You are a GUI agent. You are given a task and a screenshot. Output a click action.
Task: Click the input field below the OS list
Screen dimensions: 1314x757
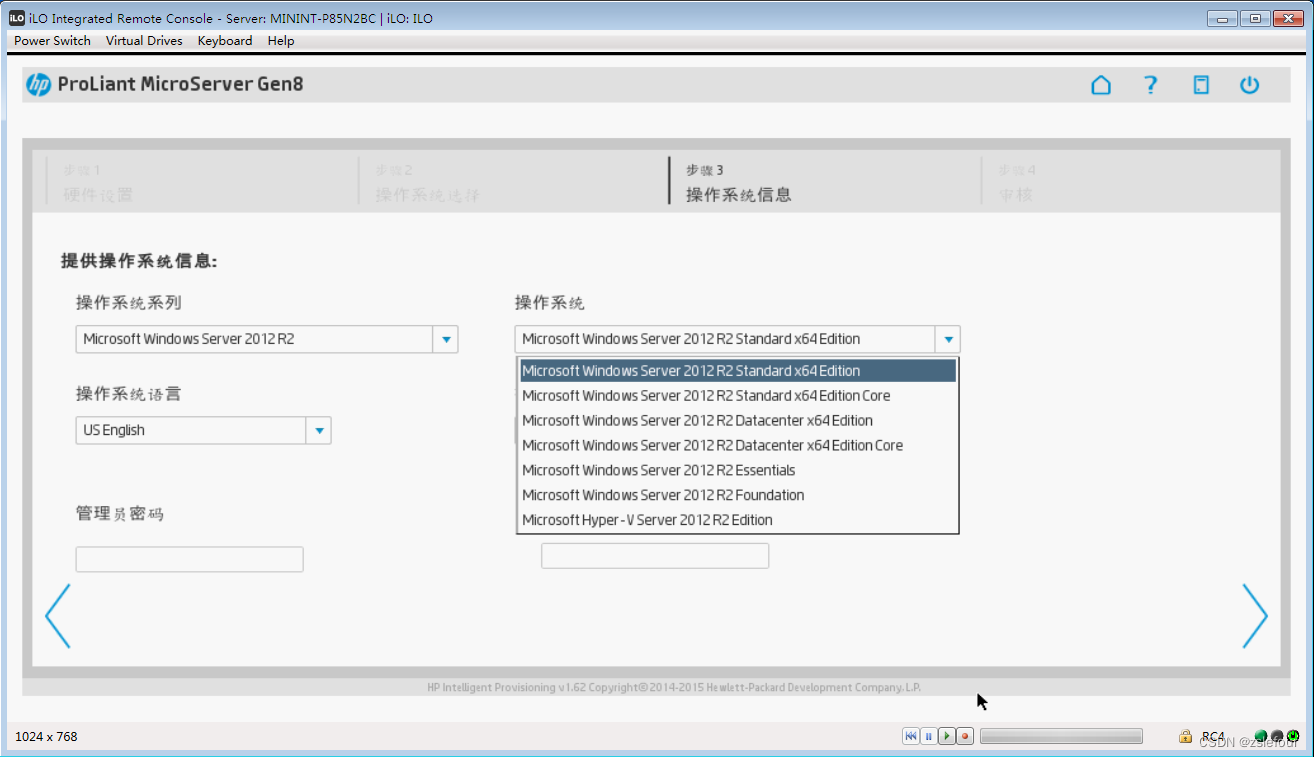click(x=655, y=556)
